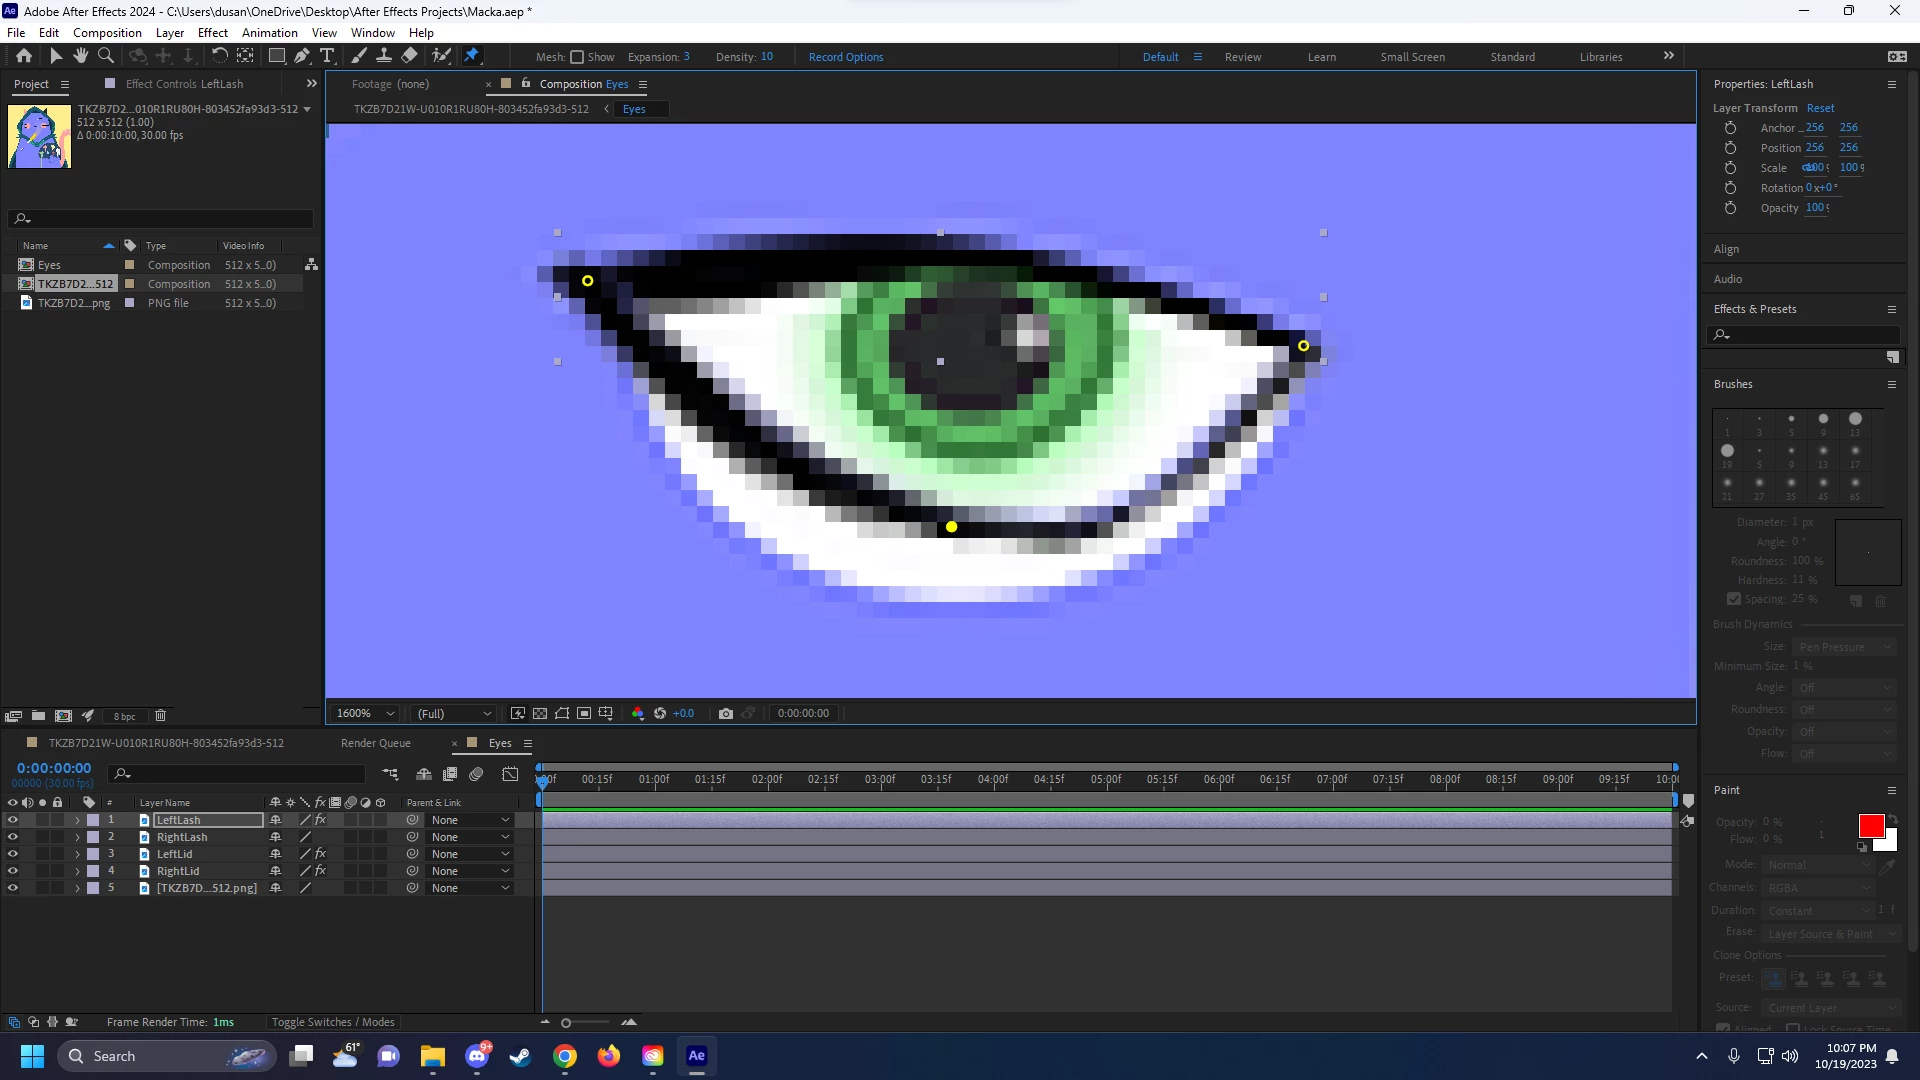Click the red foreground color swatch
This screenshot has height=1080, width=1920.
1870,825
